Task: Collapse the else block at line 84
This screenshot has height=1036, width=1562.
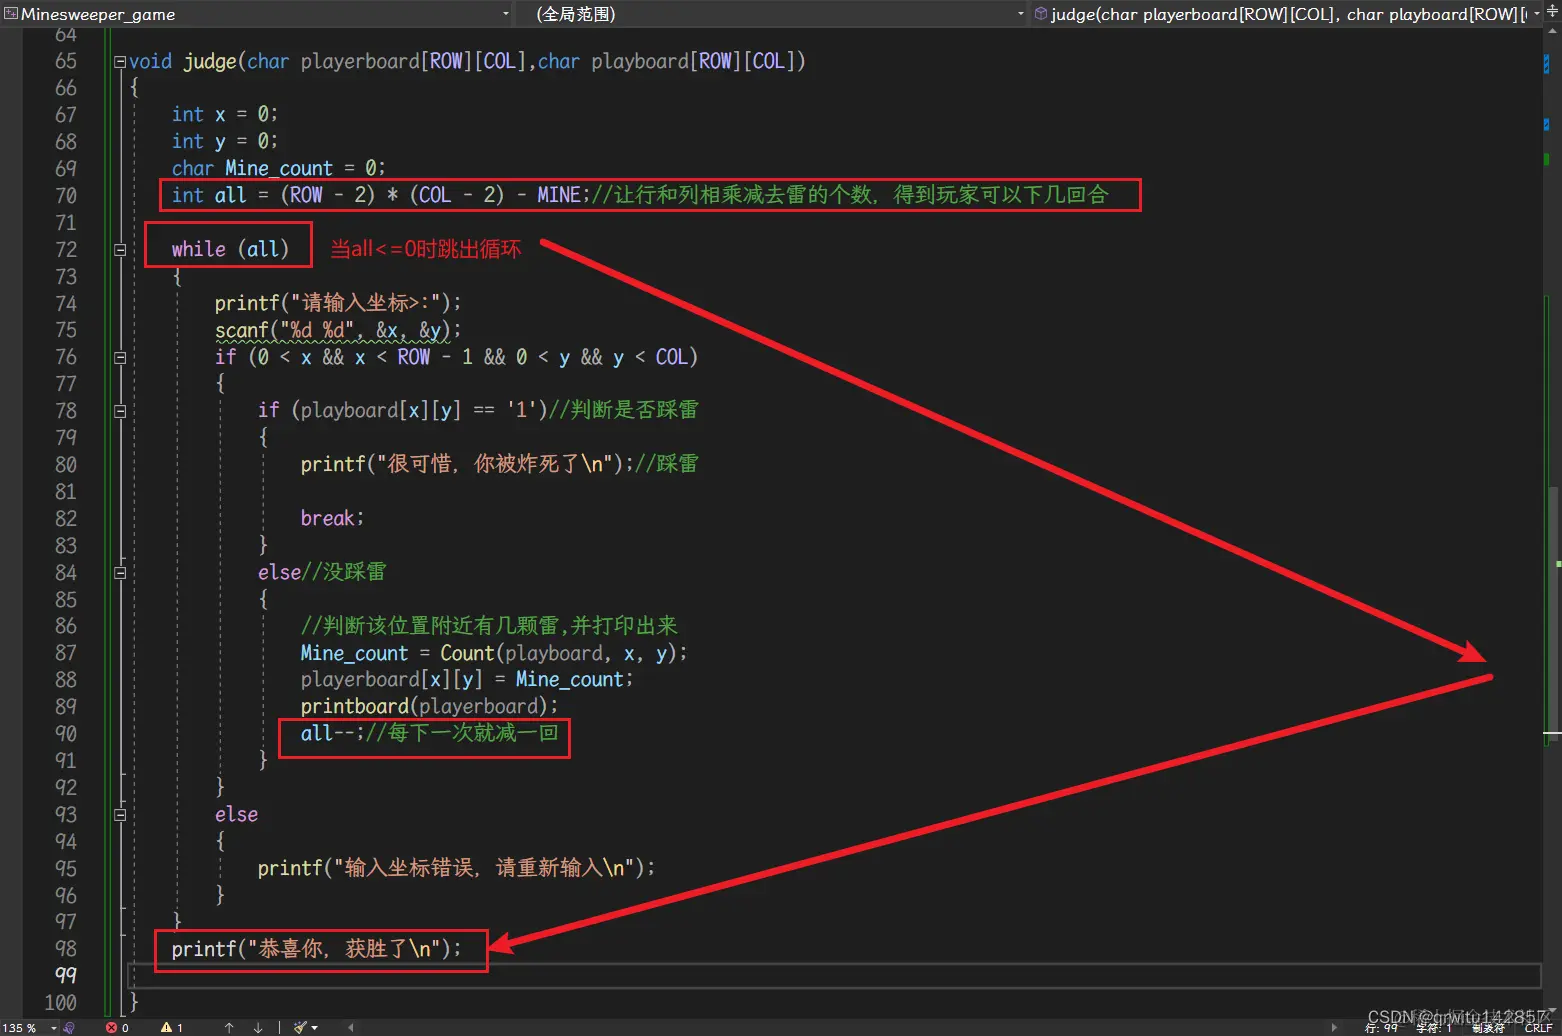Action: click(120, 573)
